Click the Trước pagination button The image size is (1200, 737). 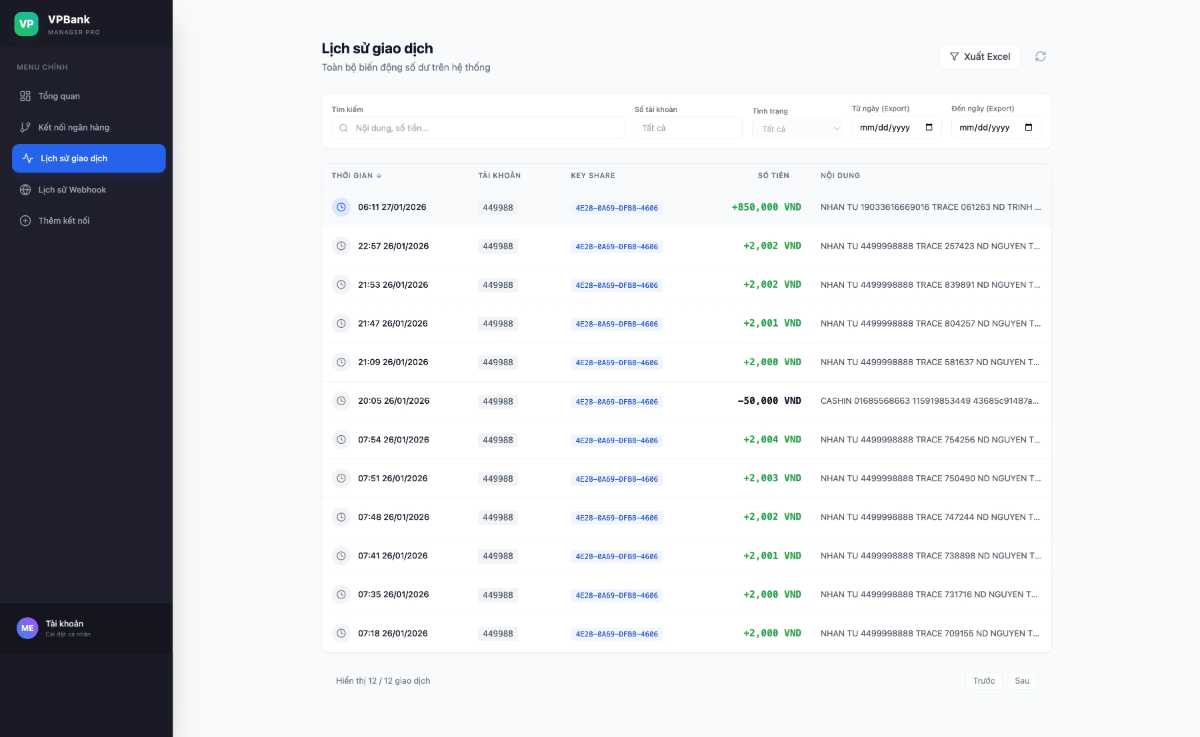pos(983,681)
